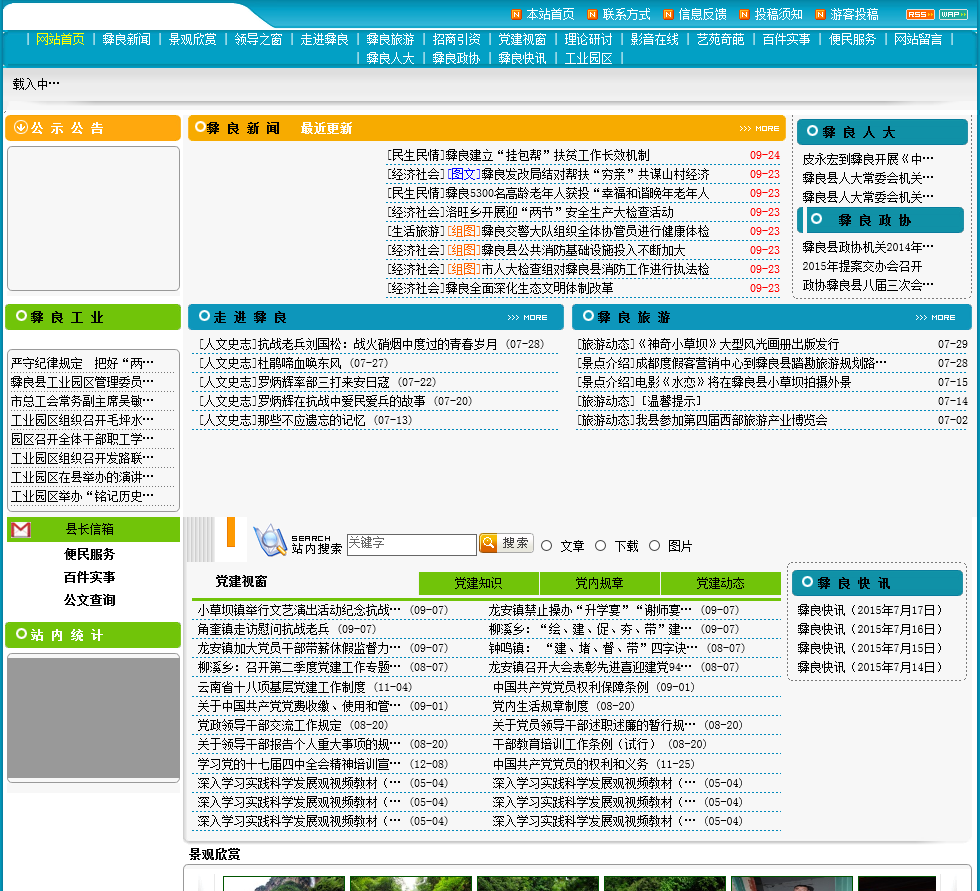Click the orange icon beside 联系方式

[592, 14]
